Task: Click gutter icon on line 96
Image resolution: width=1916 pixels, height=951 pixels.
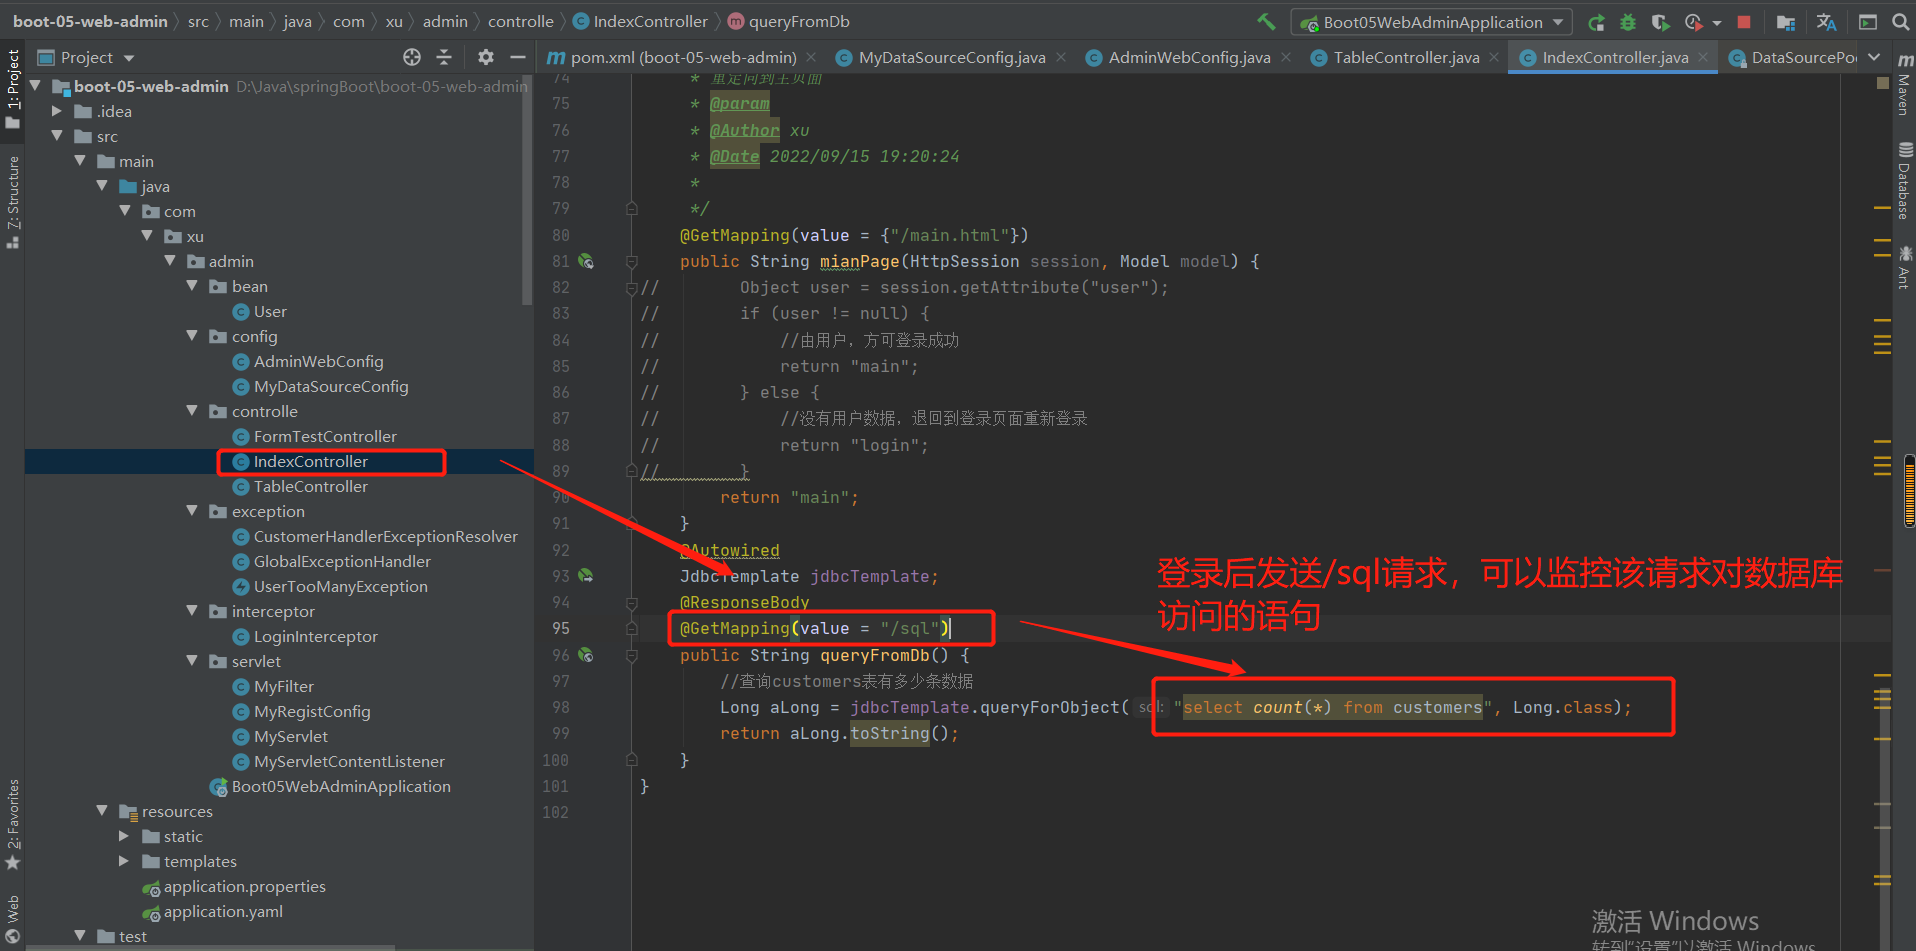Action: click(586, 655)
